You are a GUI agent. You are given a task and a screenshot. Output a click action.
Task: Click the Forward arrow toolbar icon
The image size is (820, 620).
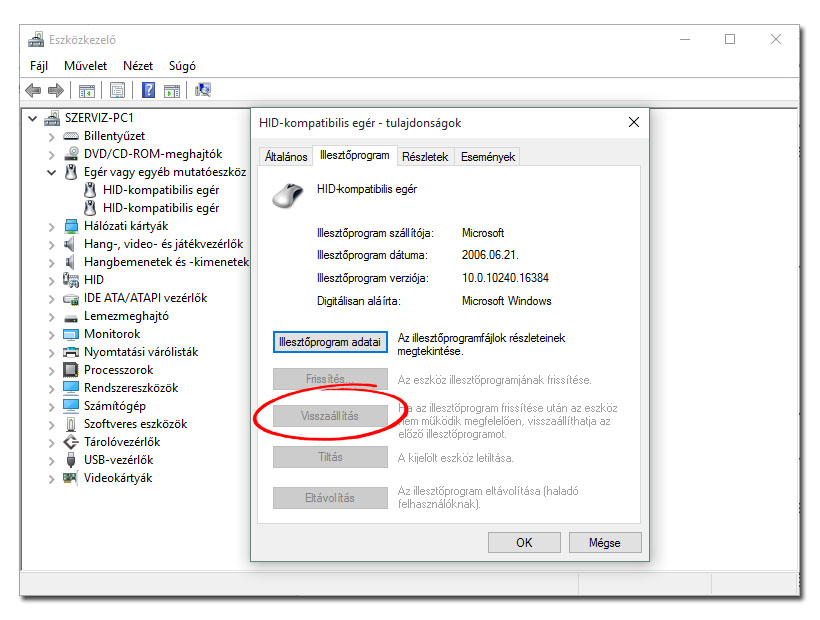[56, 91]
